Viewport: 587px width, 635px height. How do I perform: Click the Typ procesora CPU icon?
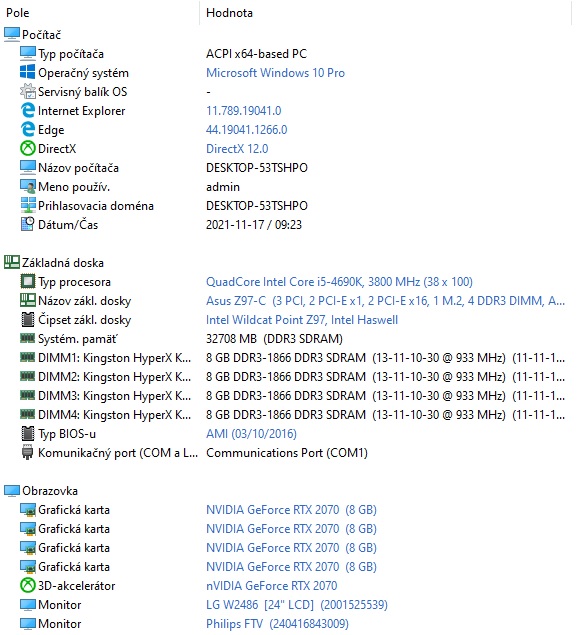28,281
